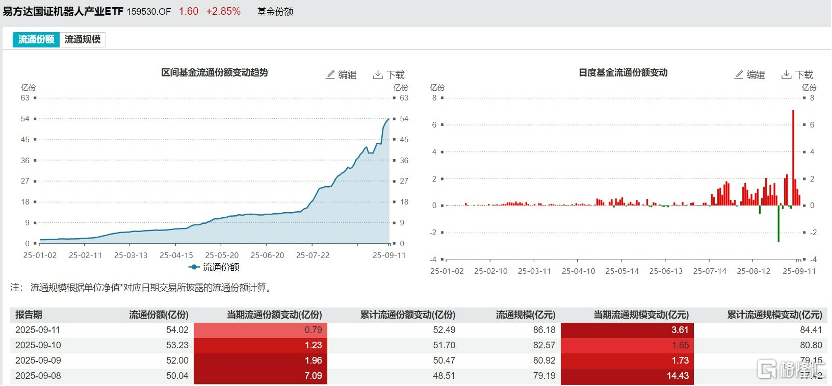Click the edit pencil icon on right chart
The width and height of the screenshot is (832, 386).
pos(739,74)
